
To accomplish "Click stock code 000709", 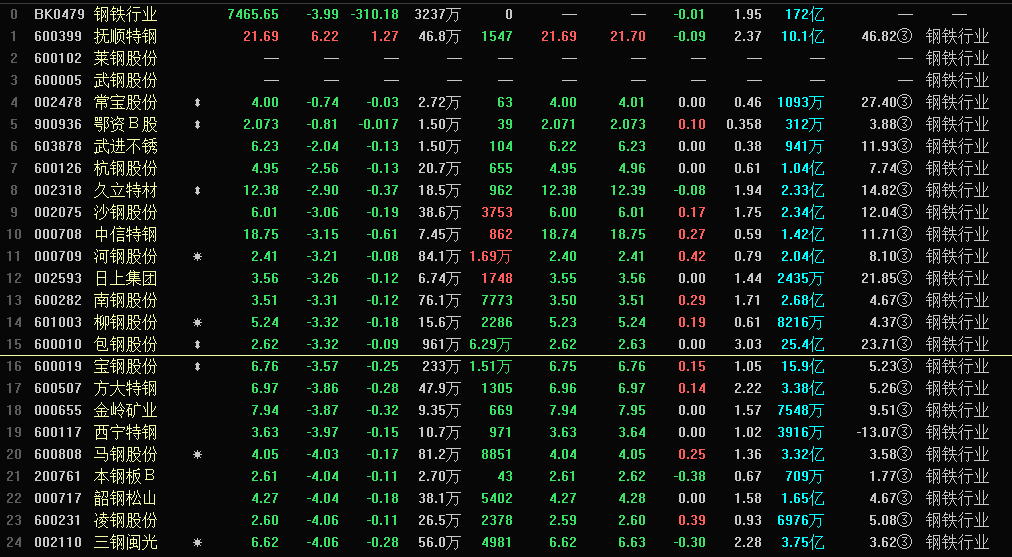I will (x=58, y=257).
